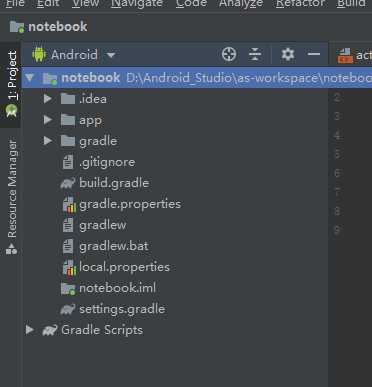
Task: Select the app tree item text
Action: pyautogui.click(x=90, y=120)
